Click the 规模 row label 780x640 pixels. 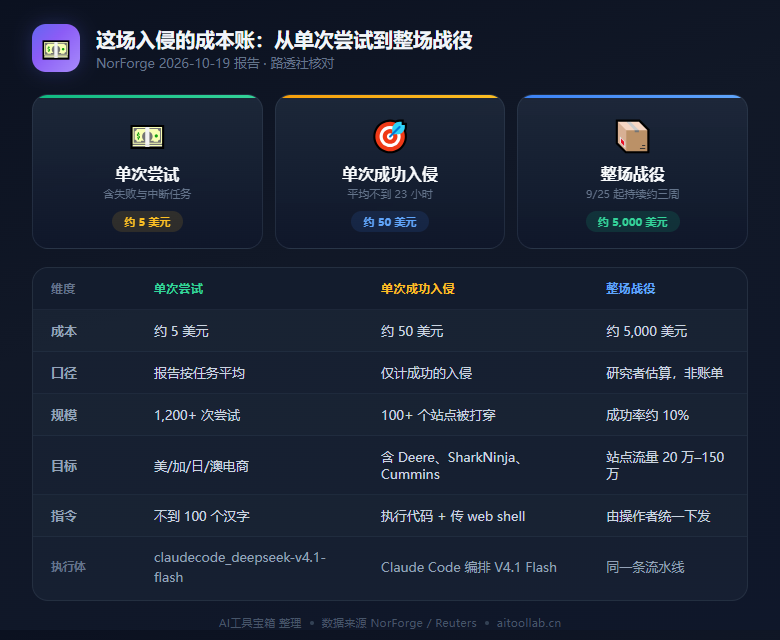click(x=64, y=415)
